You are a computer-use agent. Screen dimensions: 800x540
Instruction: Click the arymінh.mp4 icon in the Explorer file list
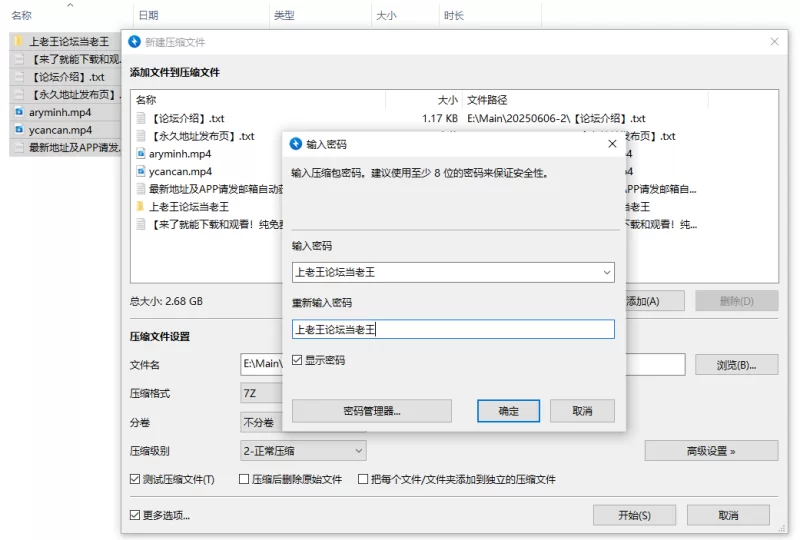click(x=19, y=112)
